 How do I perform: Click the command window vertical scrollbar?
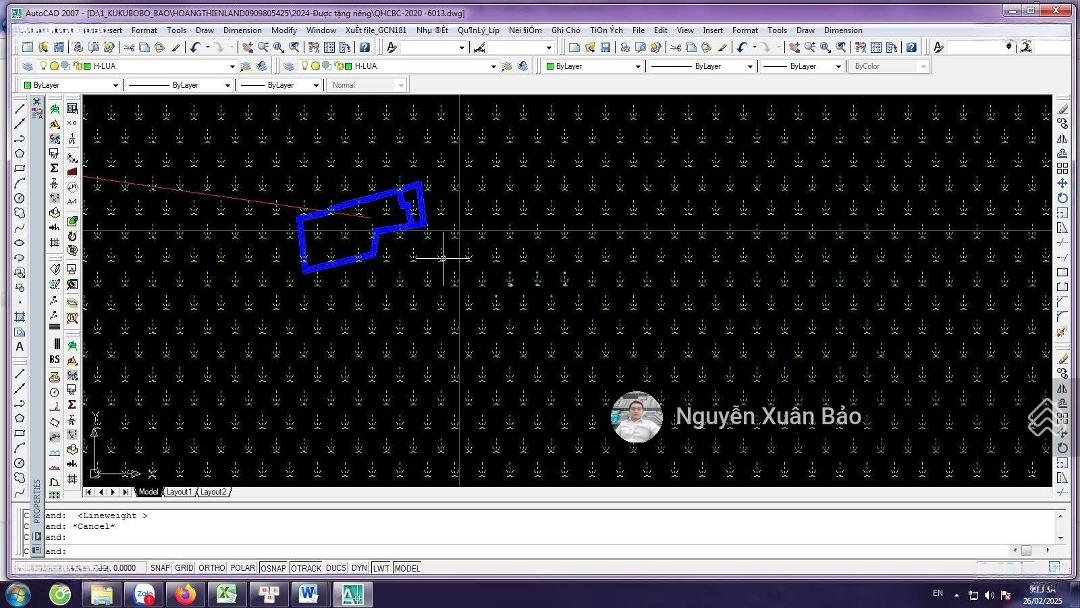click(1061, 527)
